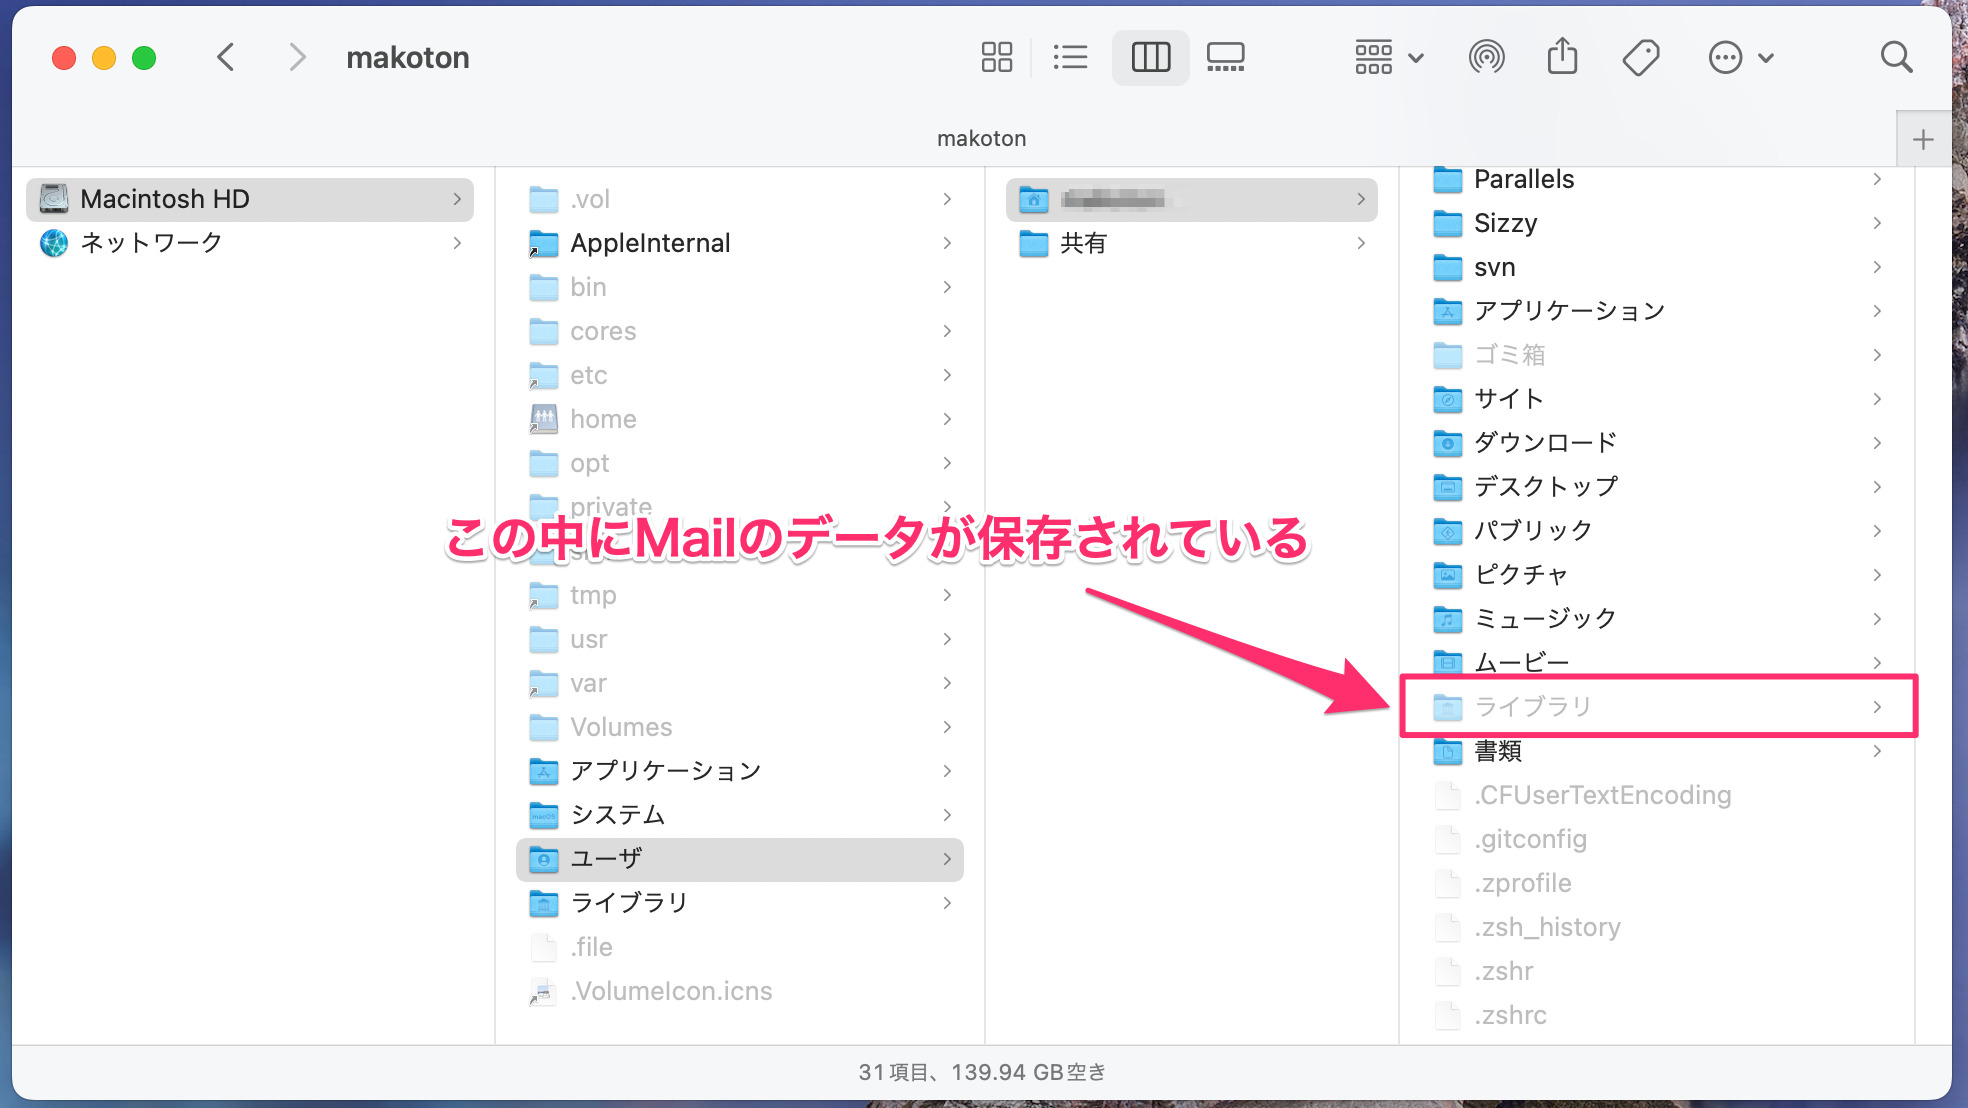Open the grouping options dropdown

click(x=1388, y=57)
